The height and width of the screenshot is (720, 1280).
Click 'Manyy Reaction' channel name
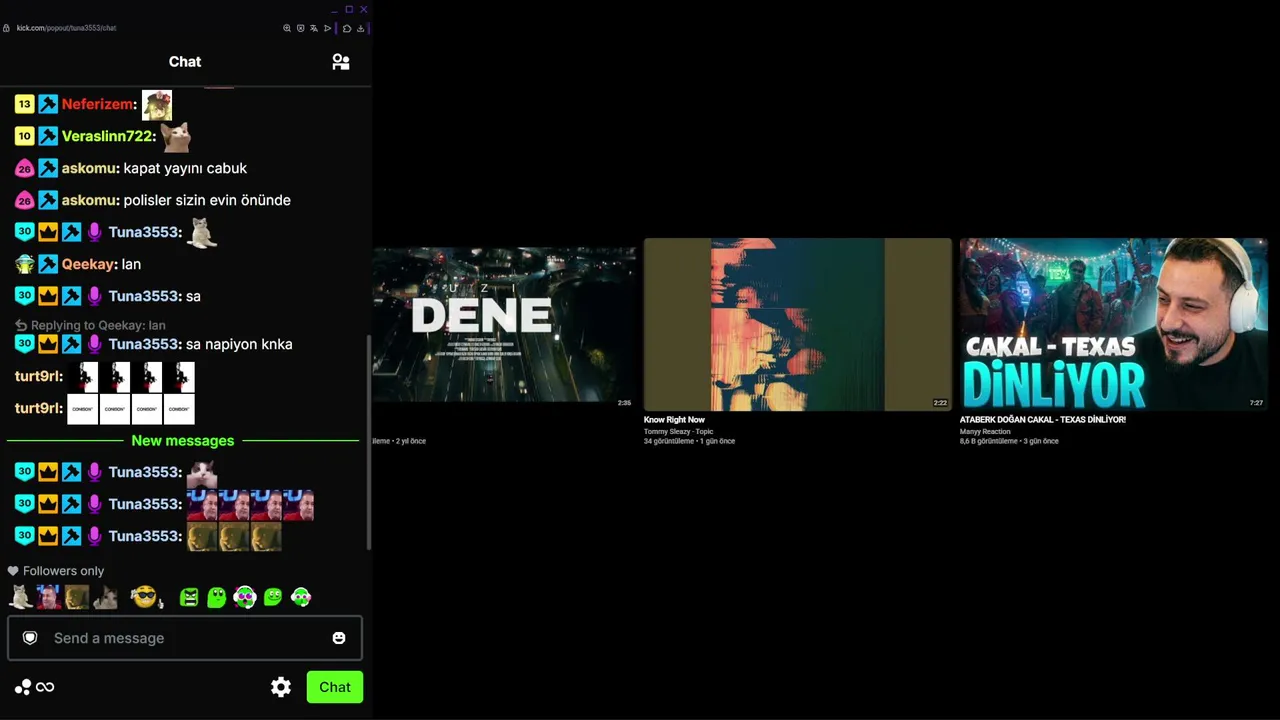point(985,431)
